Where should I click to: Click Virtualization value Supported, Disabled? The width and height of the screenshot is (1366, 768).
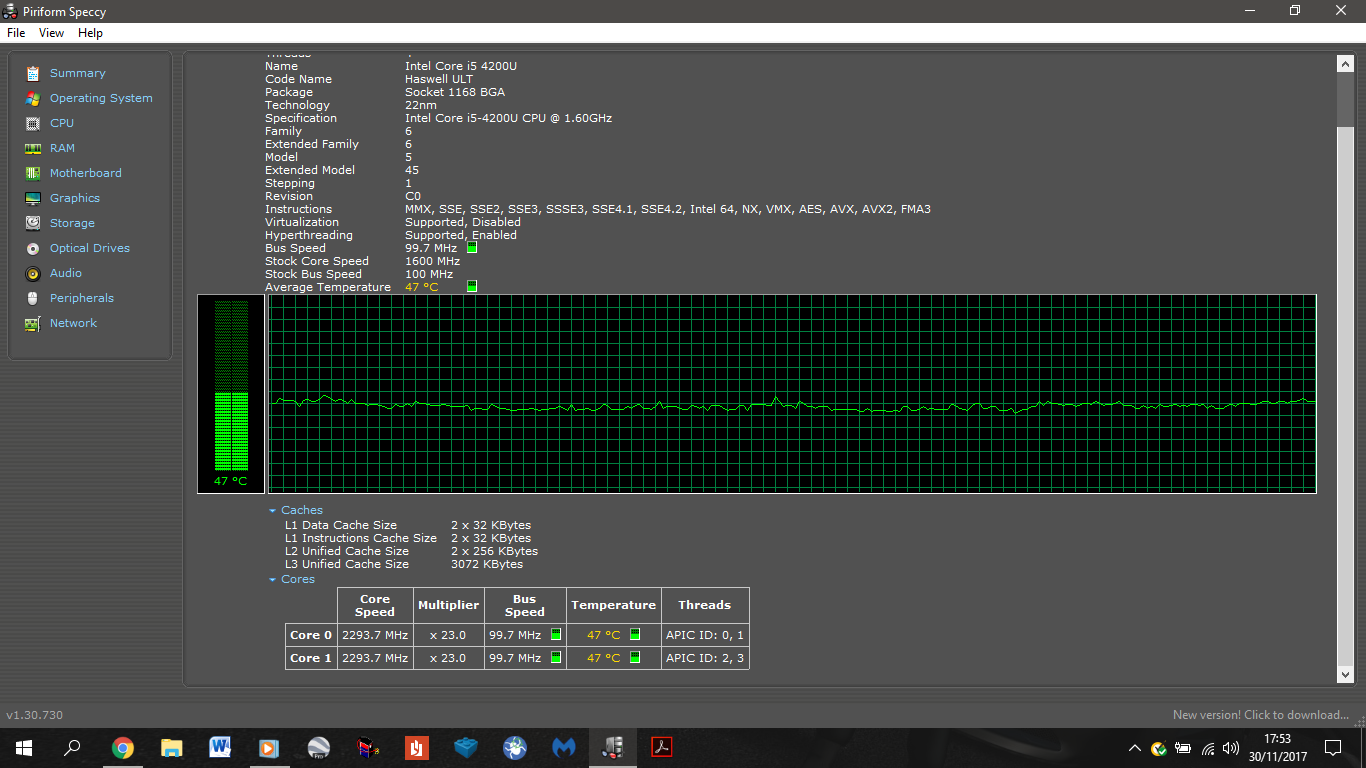coord(463,222)
